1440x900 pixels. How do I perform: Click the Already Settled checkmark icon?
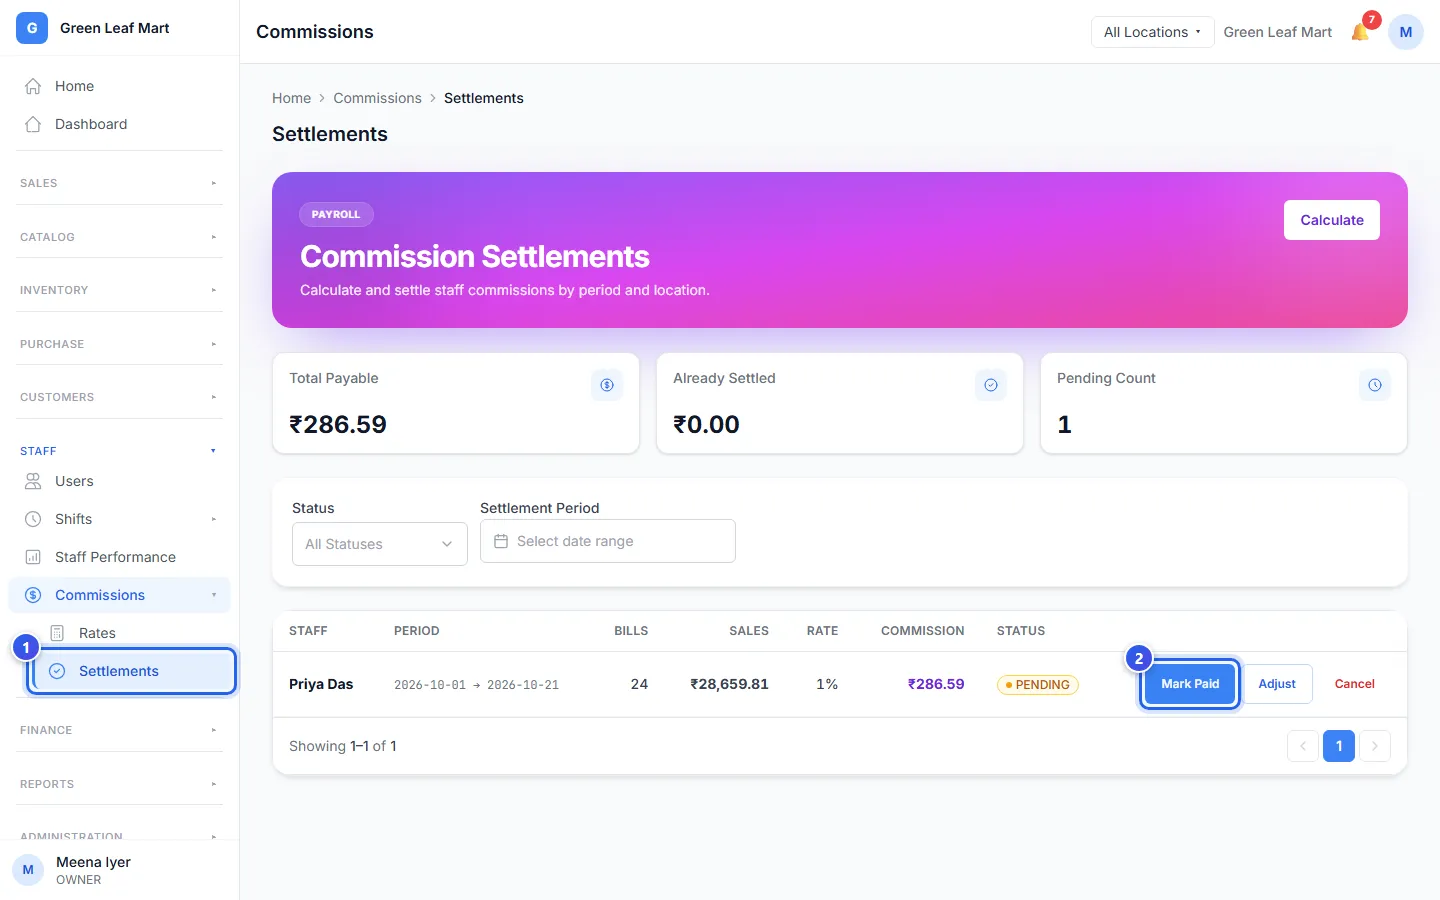(x=991, y=385)
